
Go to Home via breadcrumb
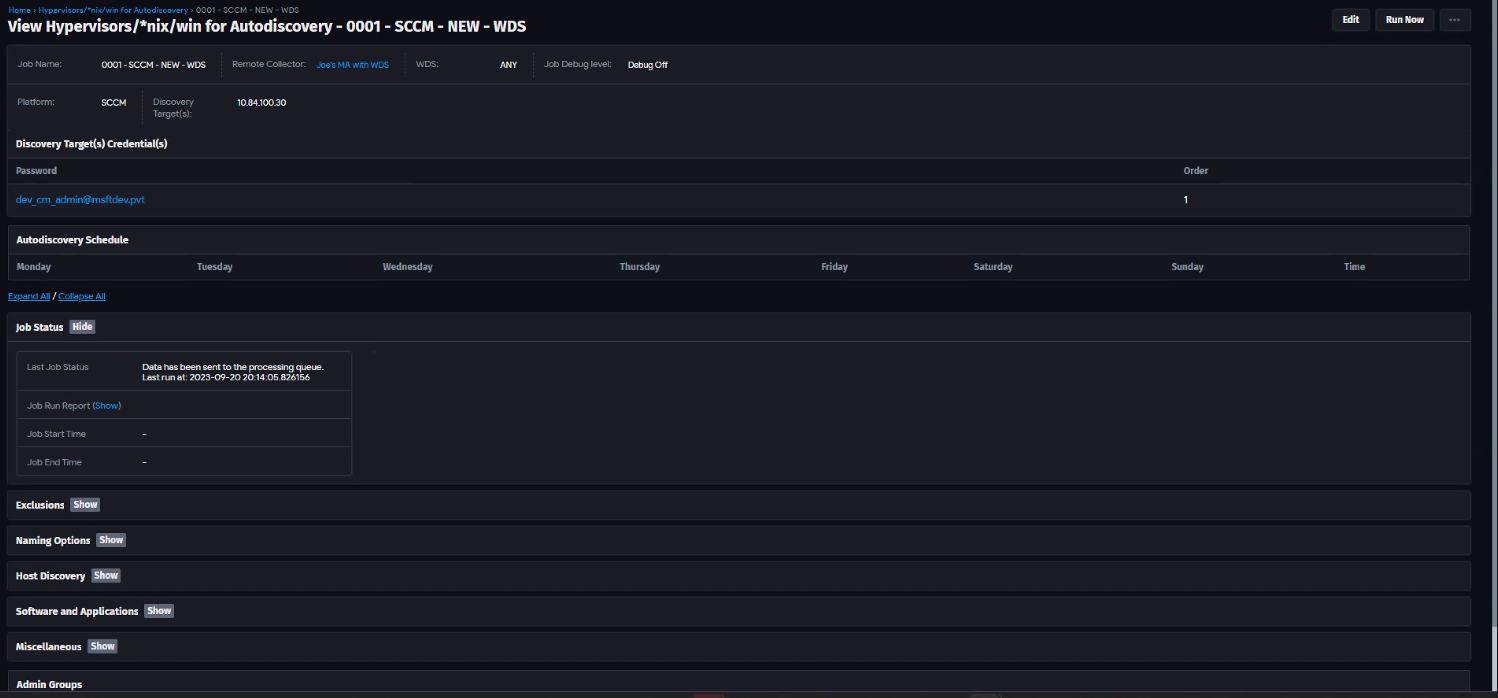[x=19, y=9]
